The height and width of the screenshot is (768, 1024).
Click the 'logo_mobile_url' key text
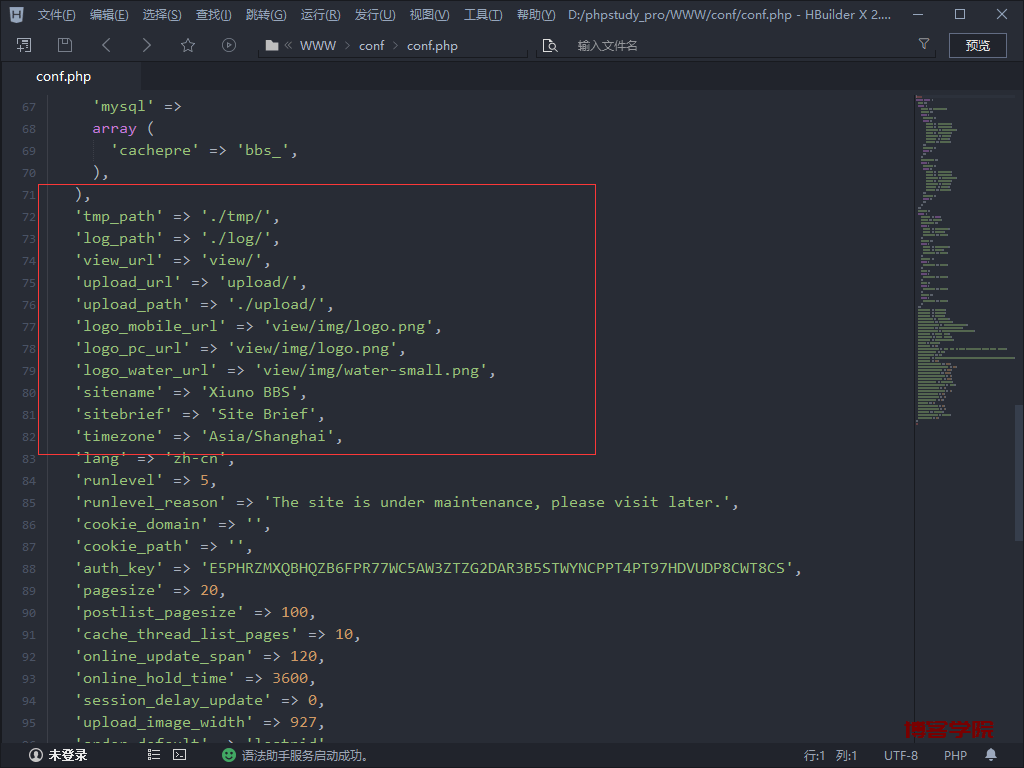click(150, 326)
